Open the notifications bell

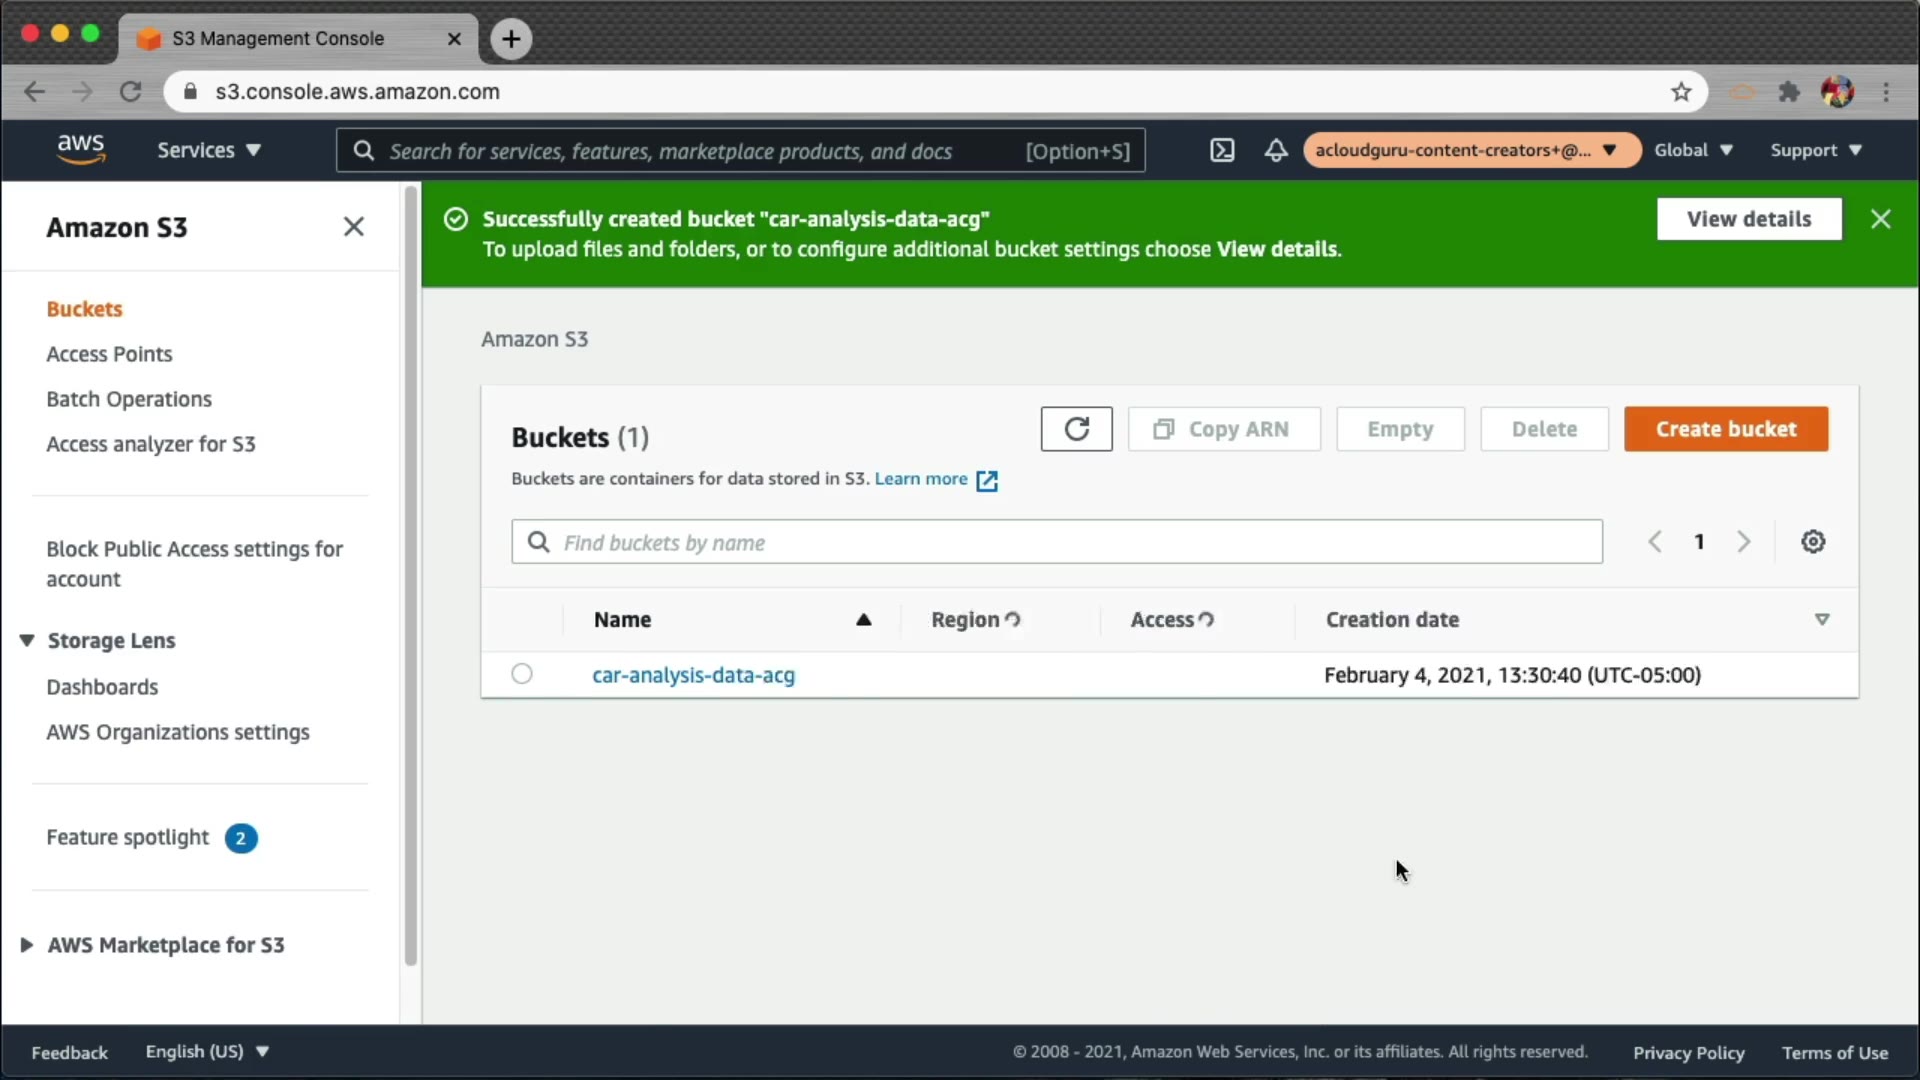[1276, 150]
